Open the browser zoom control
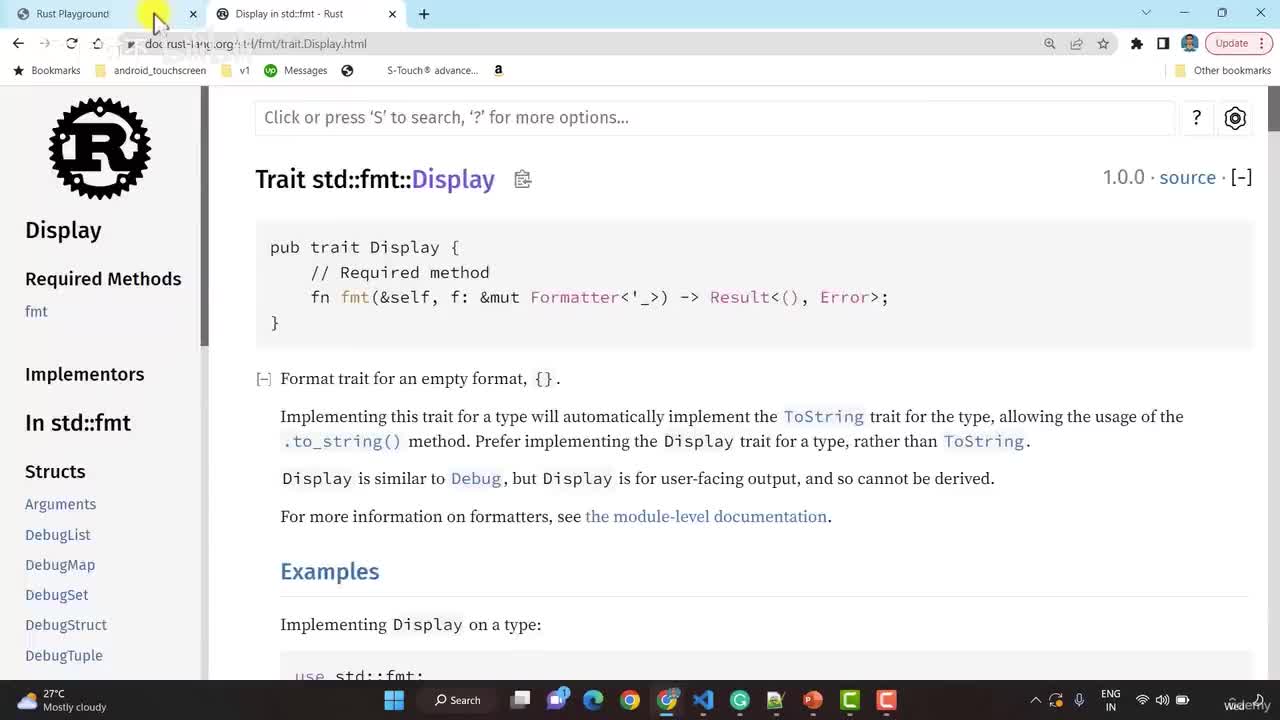Viewport: 1280px width, 720px height. [x=1049, y=44]
